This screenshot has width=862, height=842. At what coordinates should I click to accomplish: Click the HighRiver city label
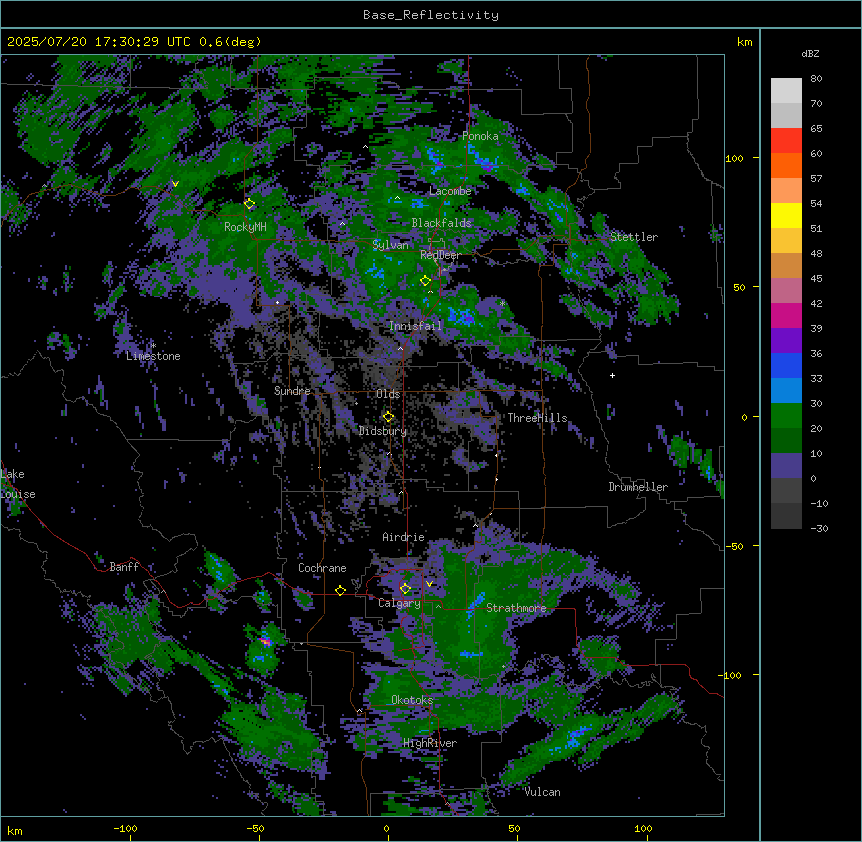[x=430, y=743]
